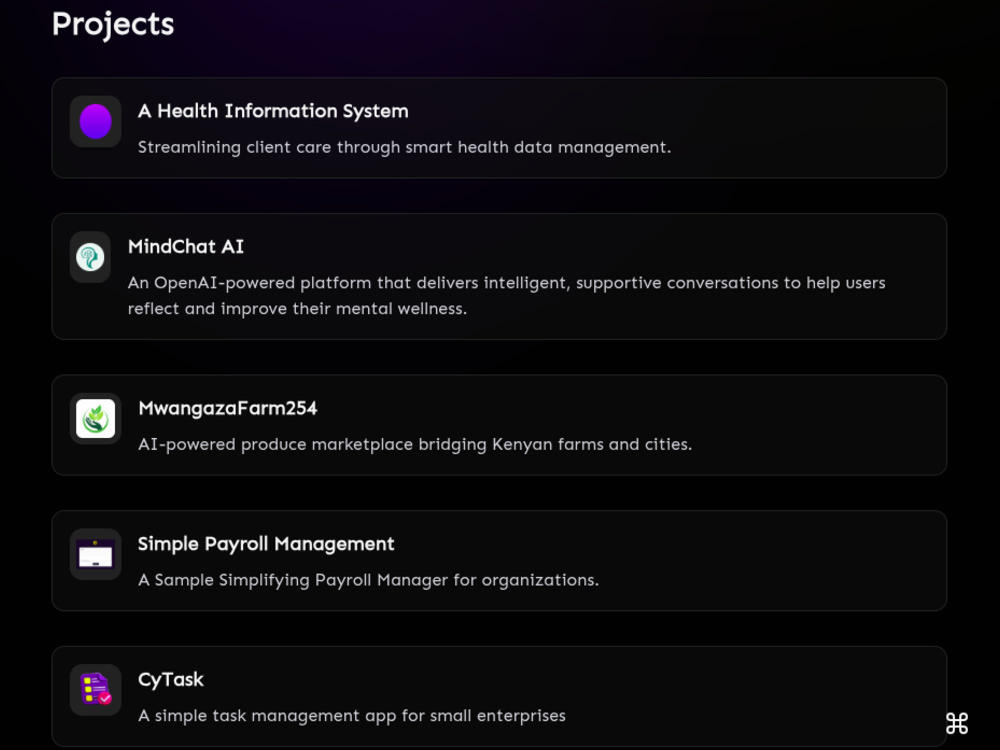Open the MindChat AI project title

pyautogui.click(x=186, y=247)
